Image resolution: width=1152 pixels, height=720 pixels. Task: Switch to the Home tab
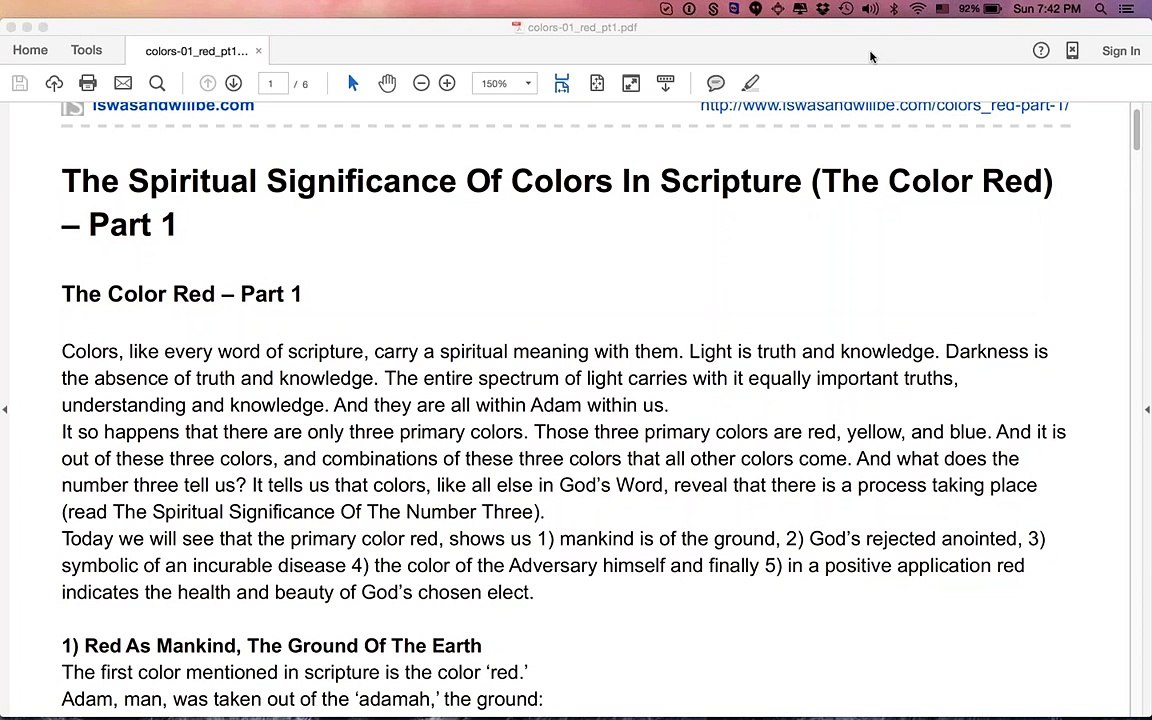click(30, 50)
